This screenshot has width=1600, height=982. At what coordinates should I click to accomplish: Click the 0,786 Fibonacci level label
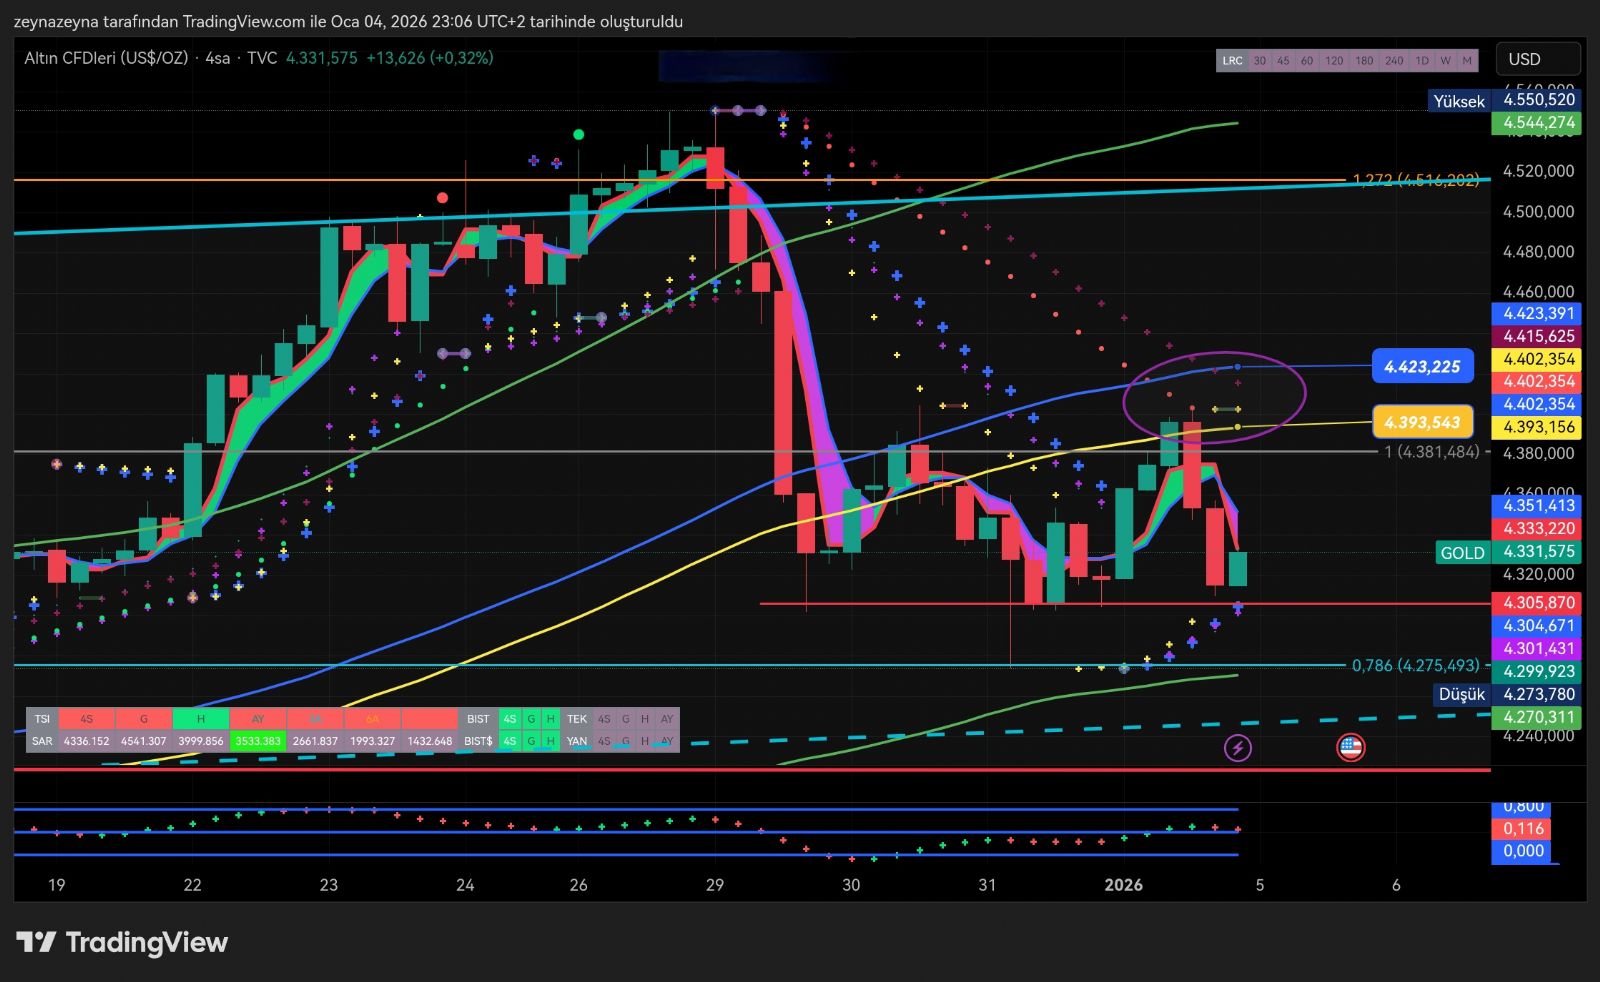1414,665
